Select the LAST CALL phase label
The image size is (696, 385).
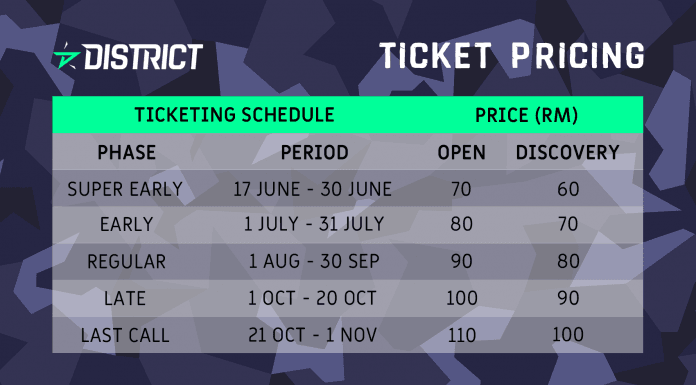click(x=125, y=335)
